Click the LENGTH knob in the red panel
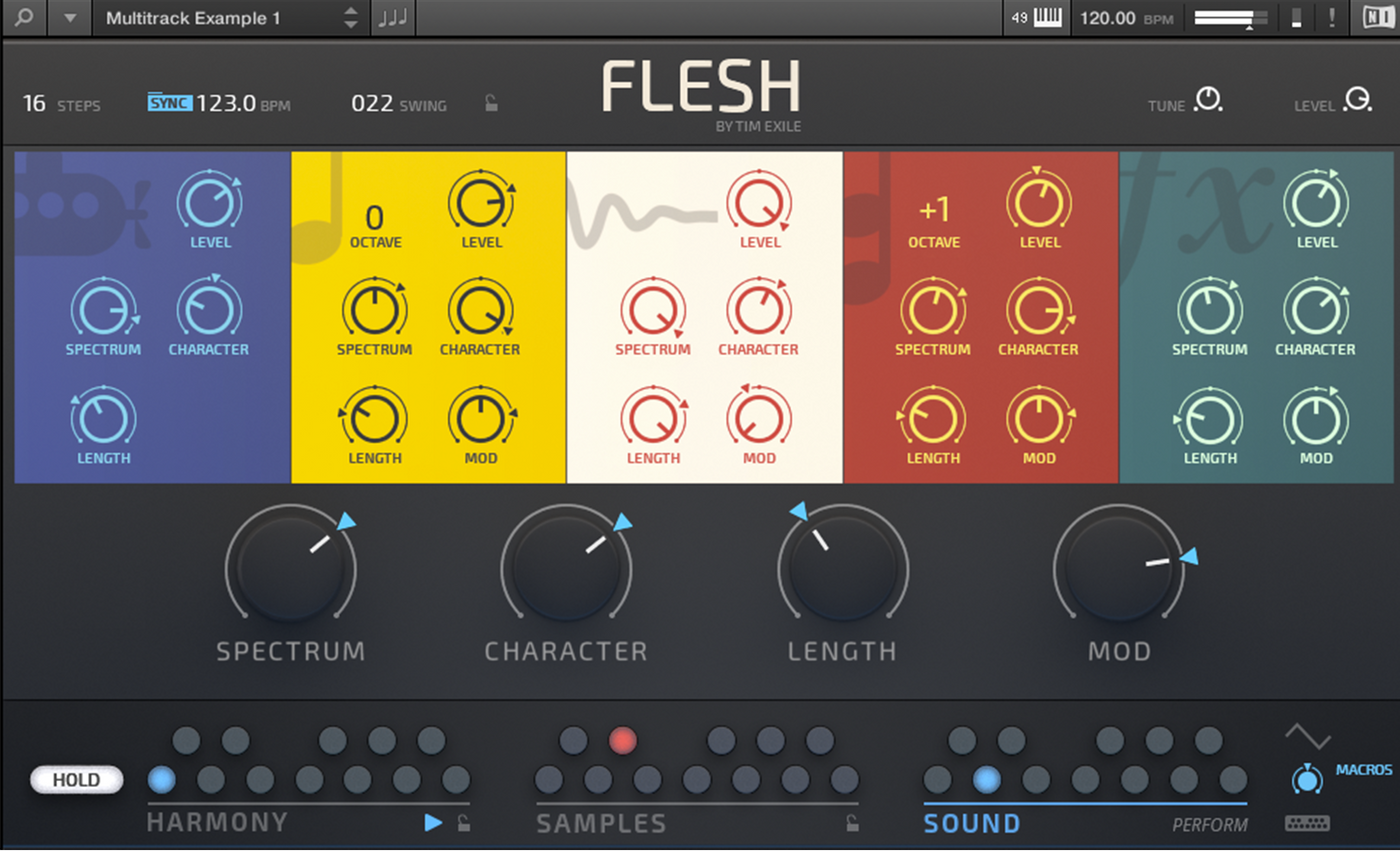Viewport: 1400px width, 857px height. tap(933, 418)
